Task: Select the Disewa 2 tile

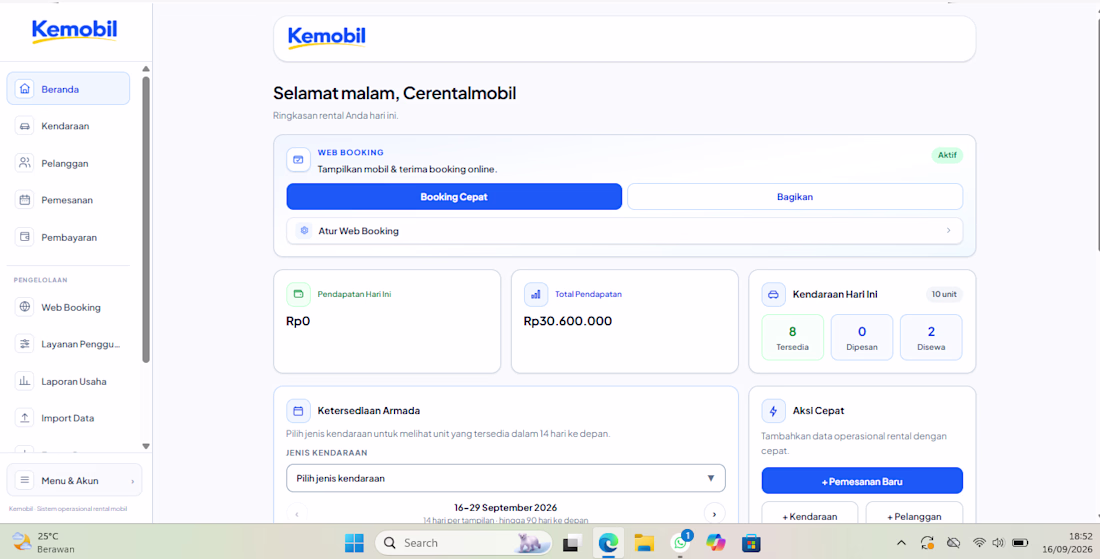Action: pos(931,337)
